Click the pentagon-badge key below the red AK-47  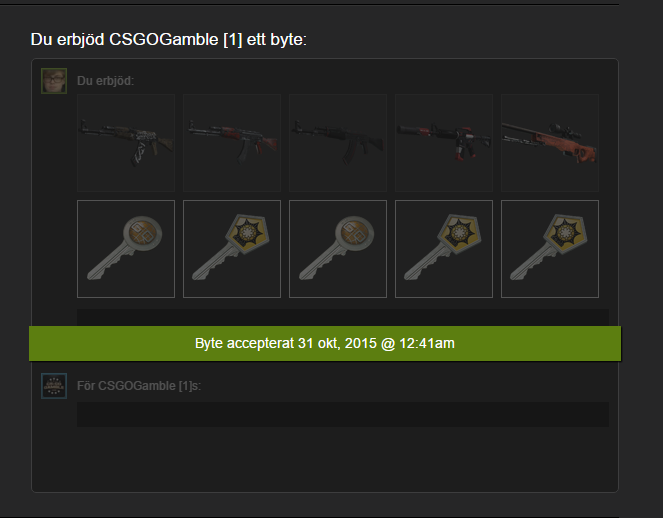232,249
